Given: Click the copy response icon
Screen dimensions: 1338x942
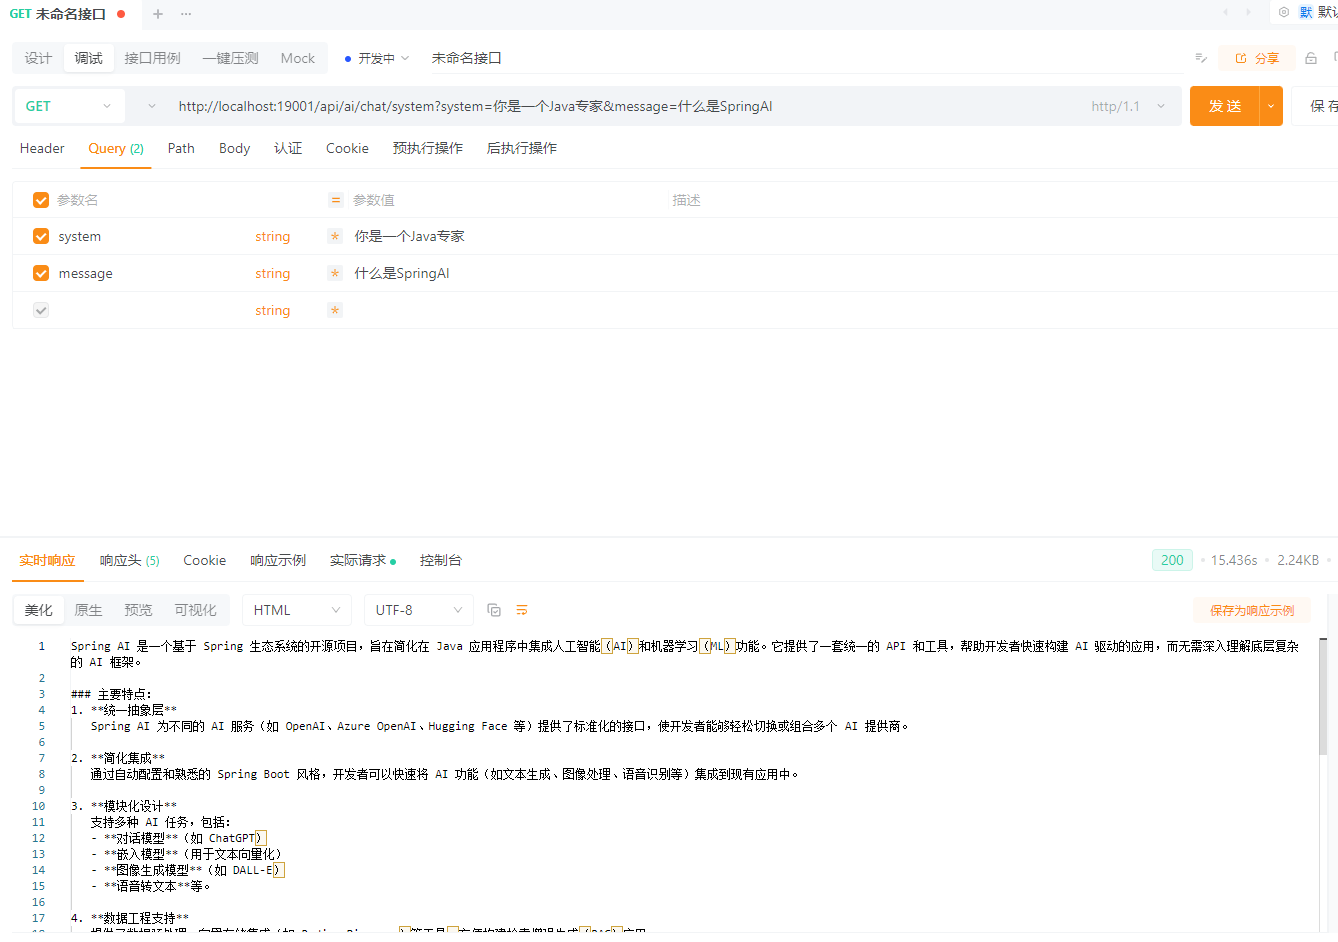Looking at the screenshot, I should [x=493, y=609].
